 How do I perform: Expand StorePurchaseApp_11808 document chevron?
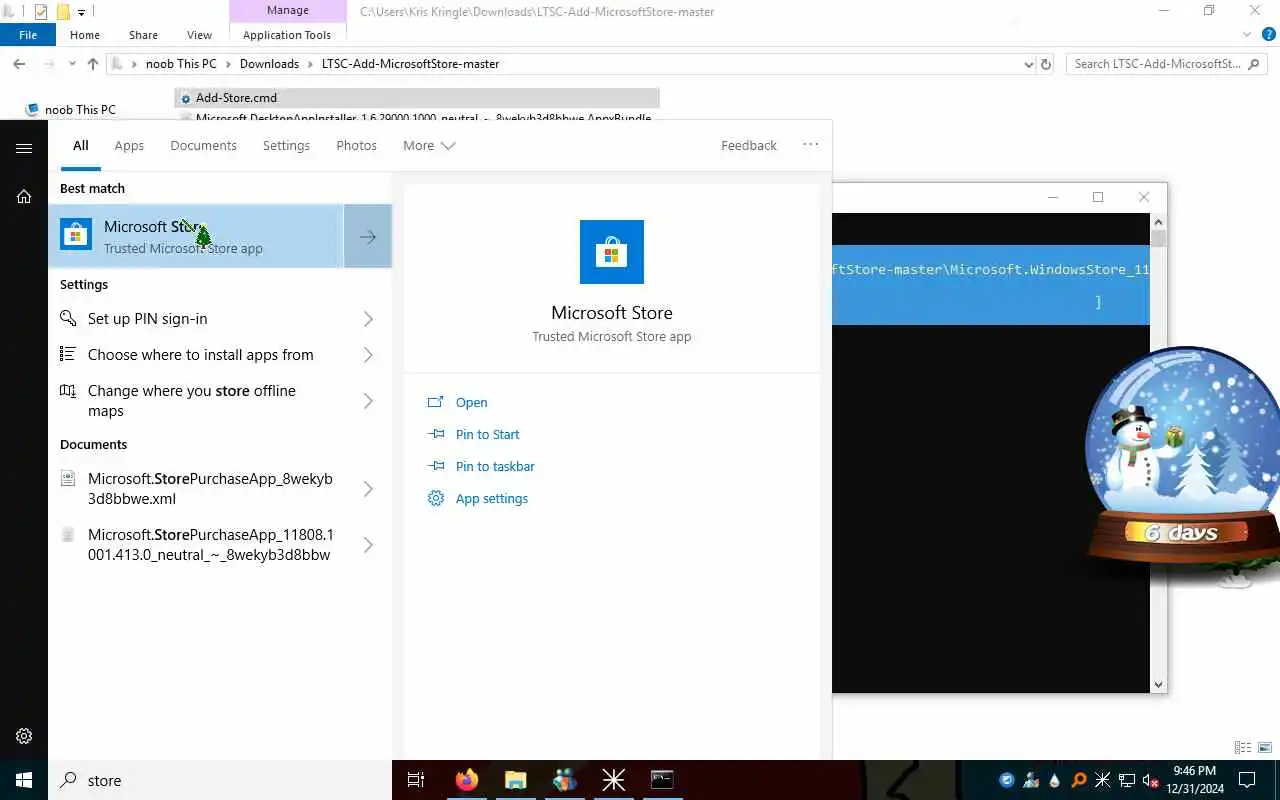[x=368, y=545]
